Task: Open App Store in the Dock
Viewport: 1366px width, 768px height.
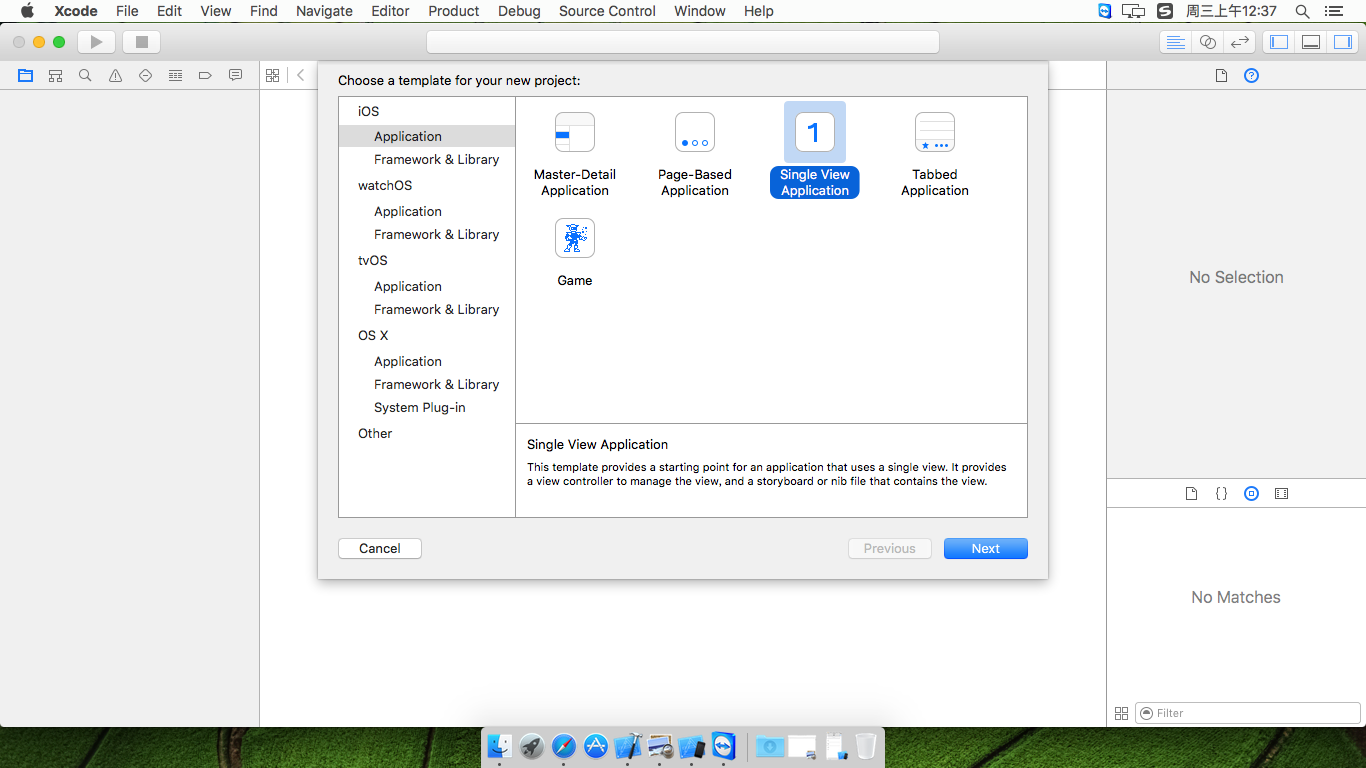Action: tap(596, 746)
